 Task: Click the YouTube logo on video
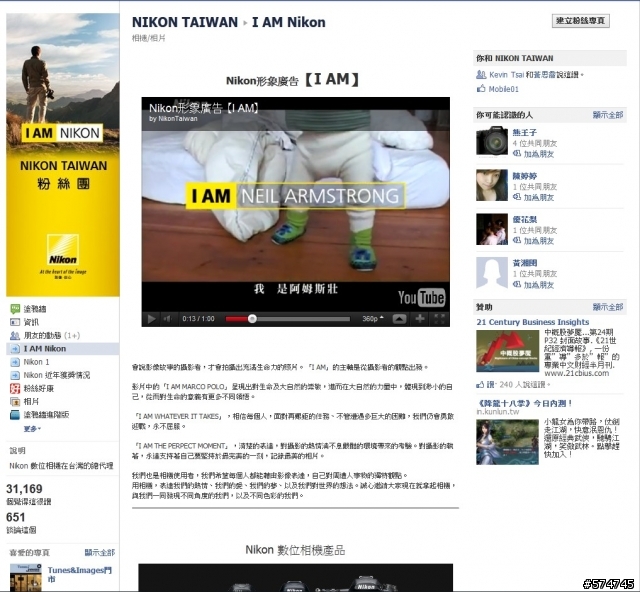click(x=421, y=298)
